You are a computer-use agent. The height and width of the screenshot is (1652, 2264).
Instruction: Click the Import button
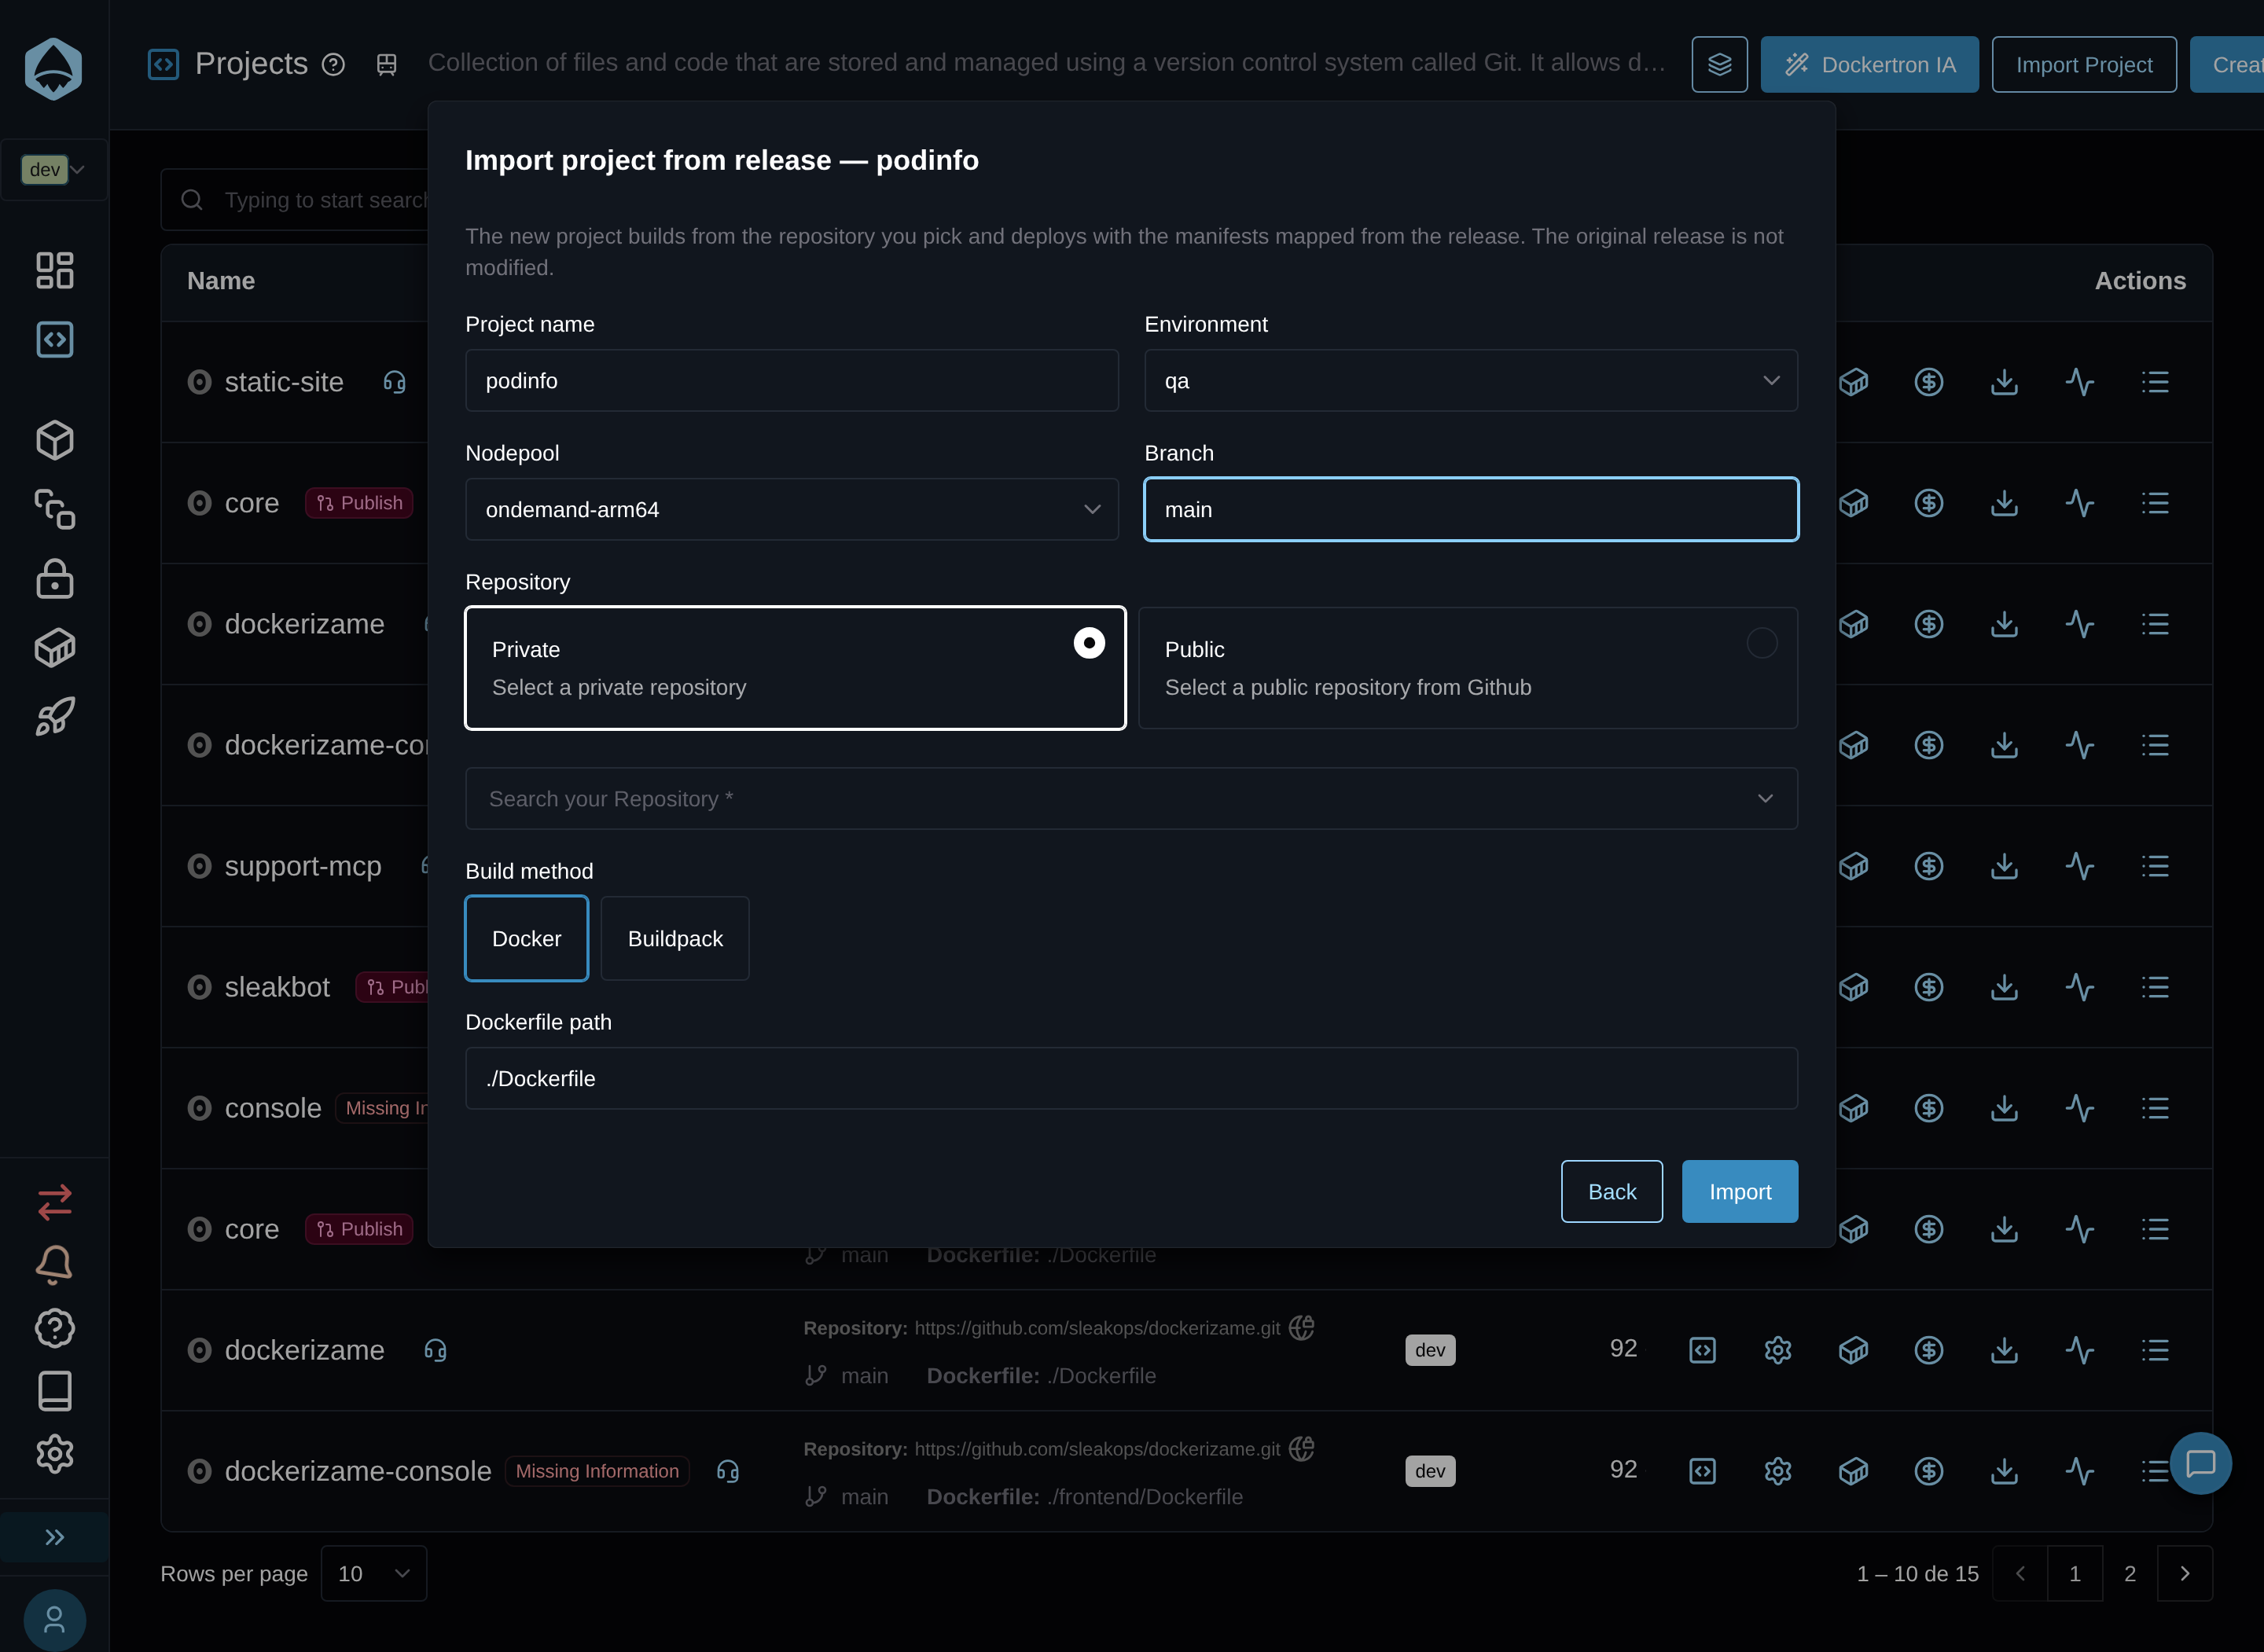coord(1739,1191)
